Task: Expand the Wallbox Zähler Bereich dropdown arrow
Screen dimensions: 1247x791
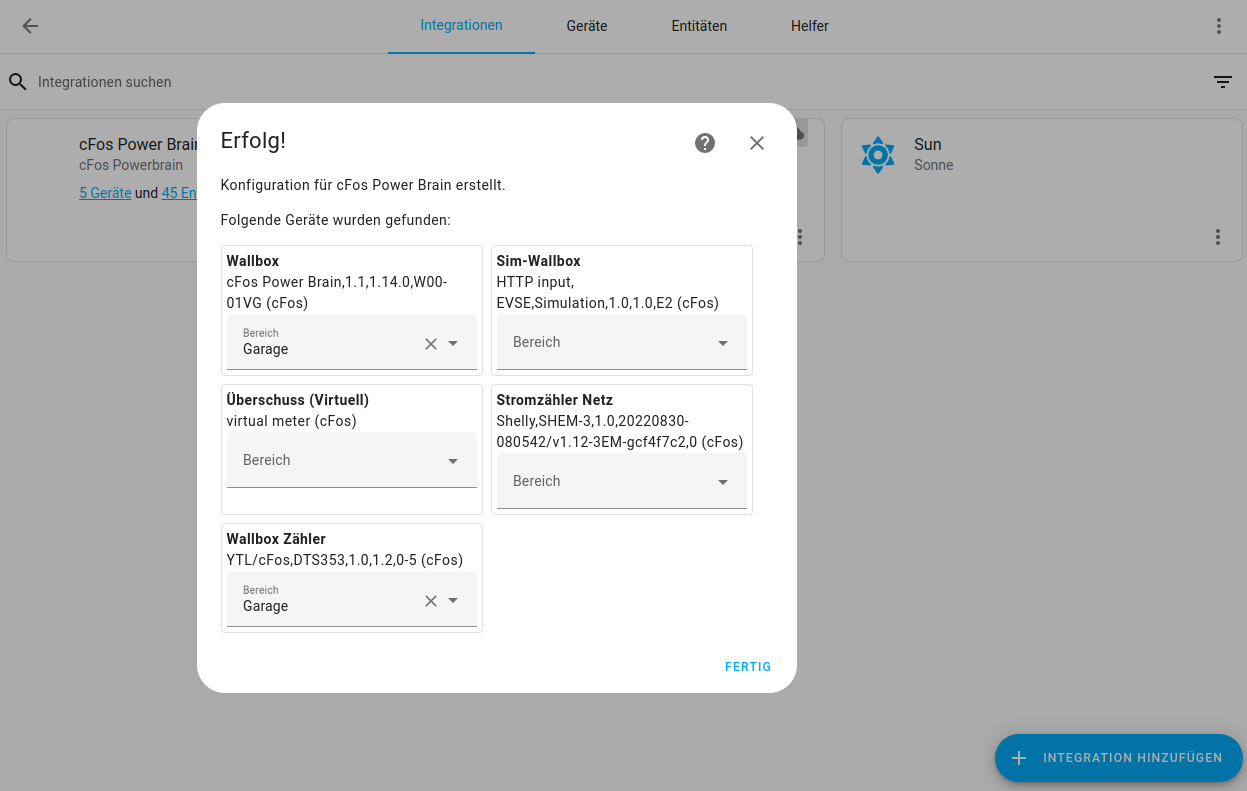Action: pos(453,600)
